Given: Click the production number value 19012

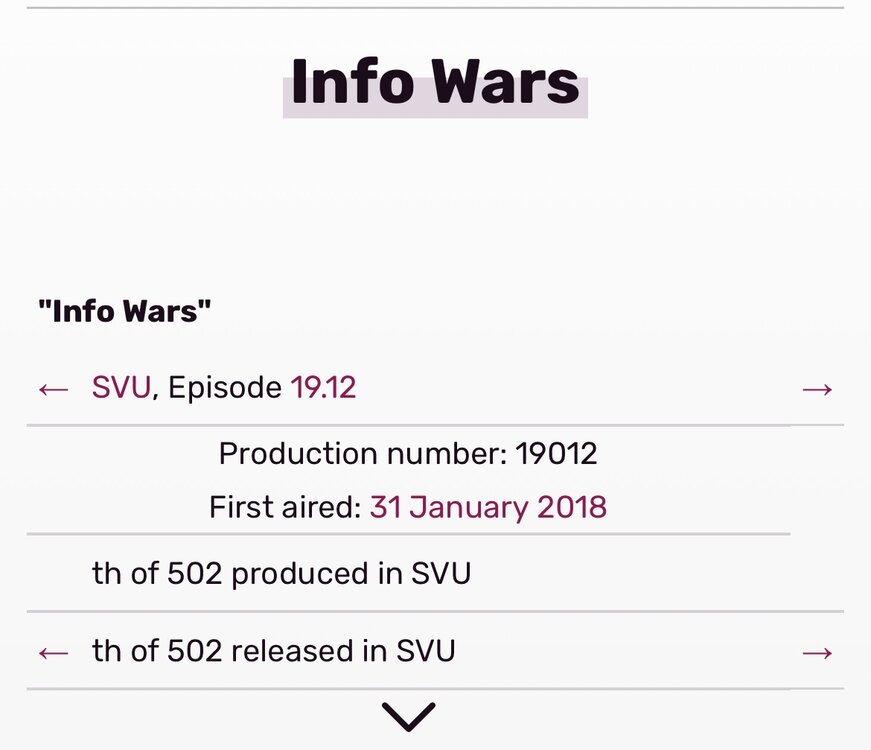Looking at the screenshot, I should click(x=556, y=454).
